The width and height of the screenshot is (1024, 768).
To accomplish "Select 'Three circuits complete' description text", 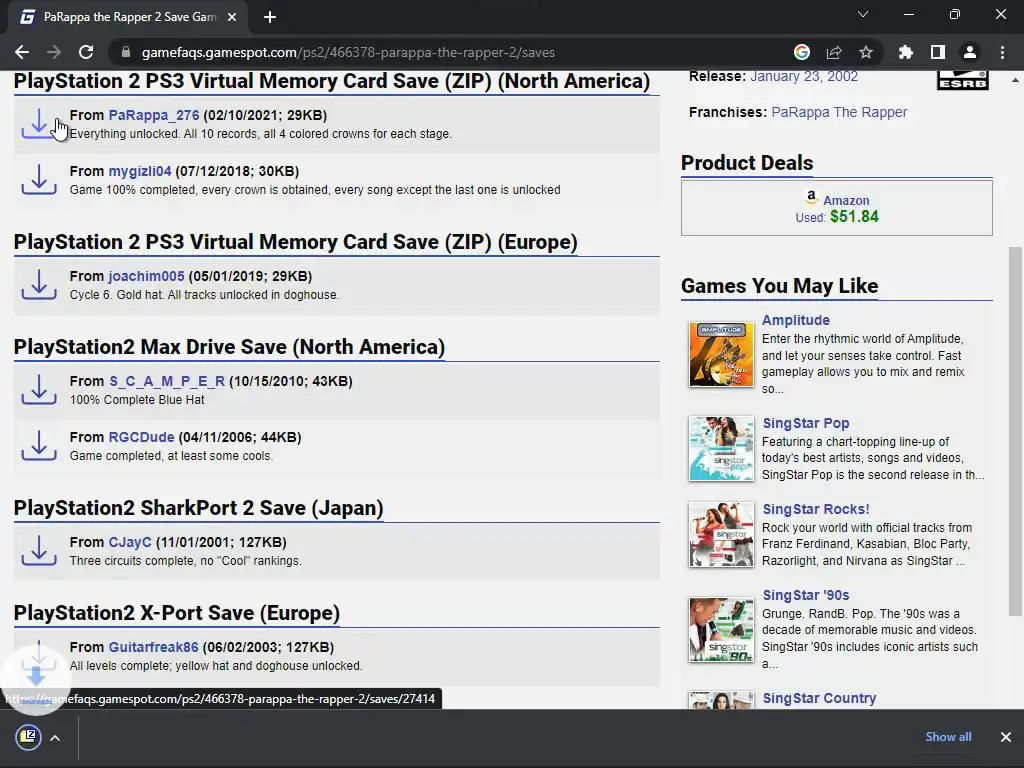I will 185,561.
